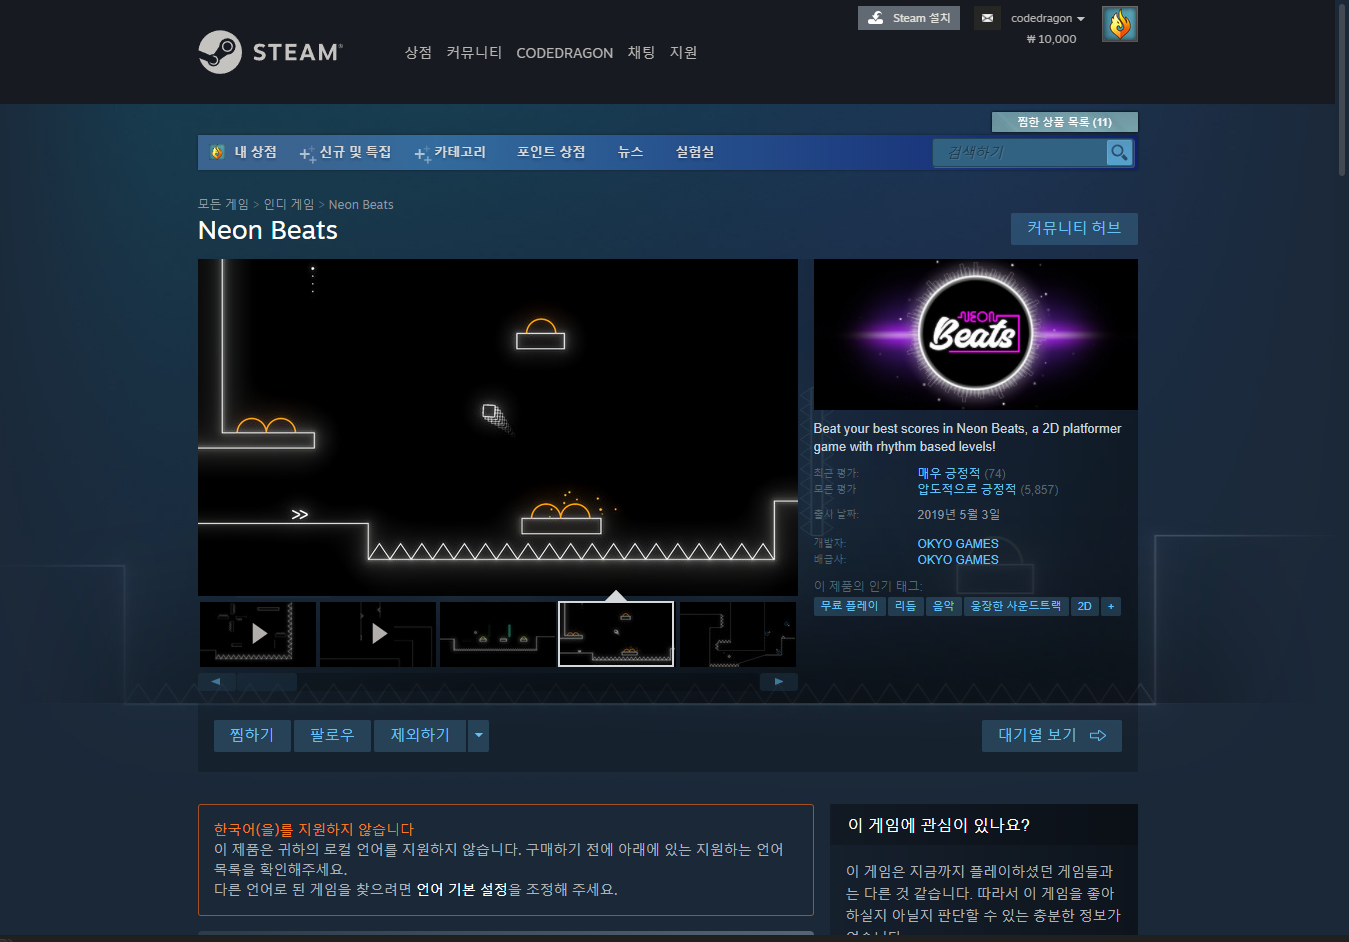Click the thumbnail strip scroll handle

pyautogui.click(x=267, y=682)
